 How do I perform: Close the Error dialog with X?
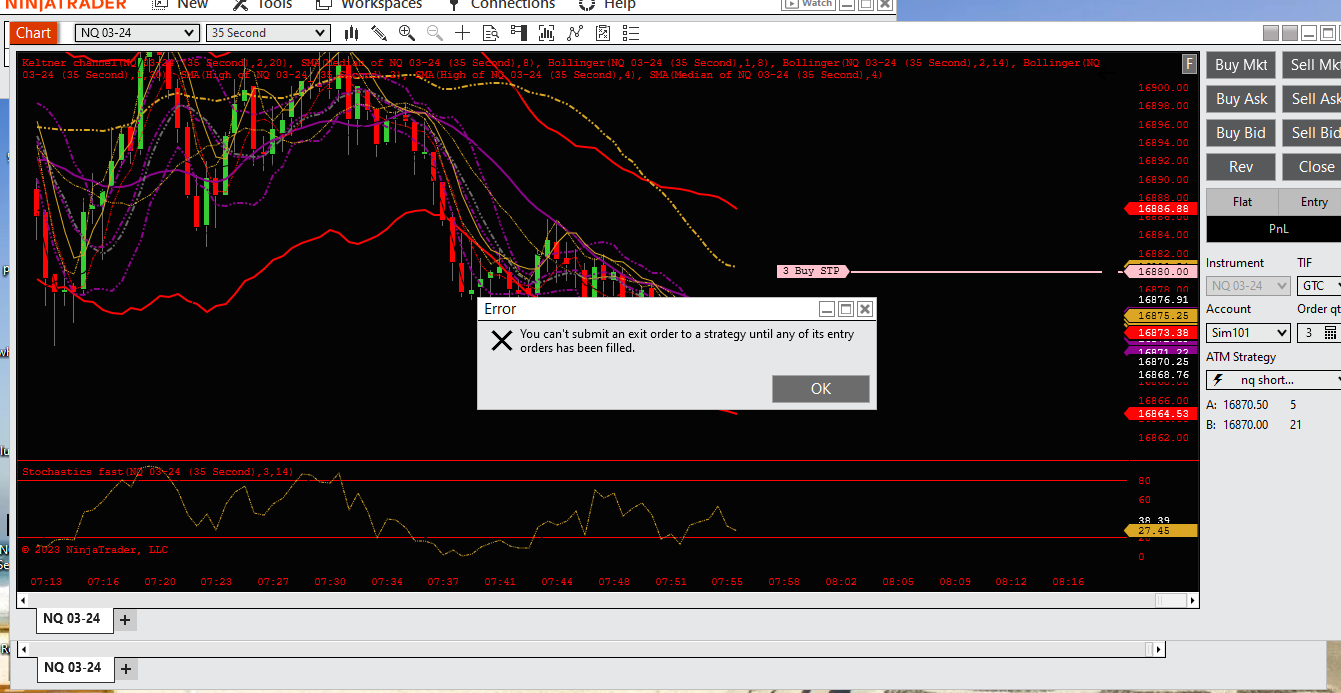tap(865, 309)
